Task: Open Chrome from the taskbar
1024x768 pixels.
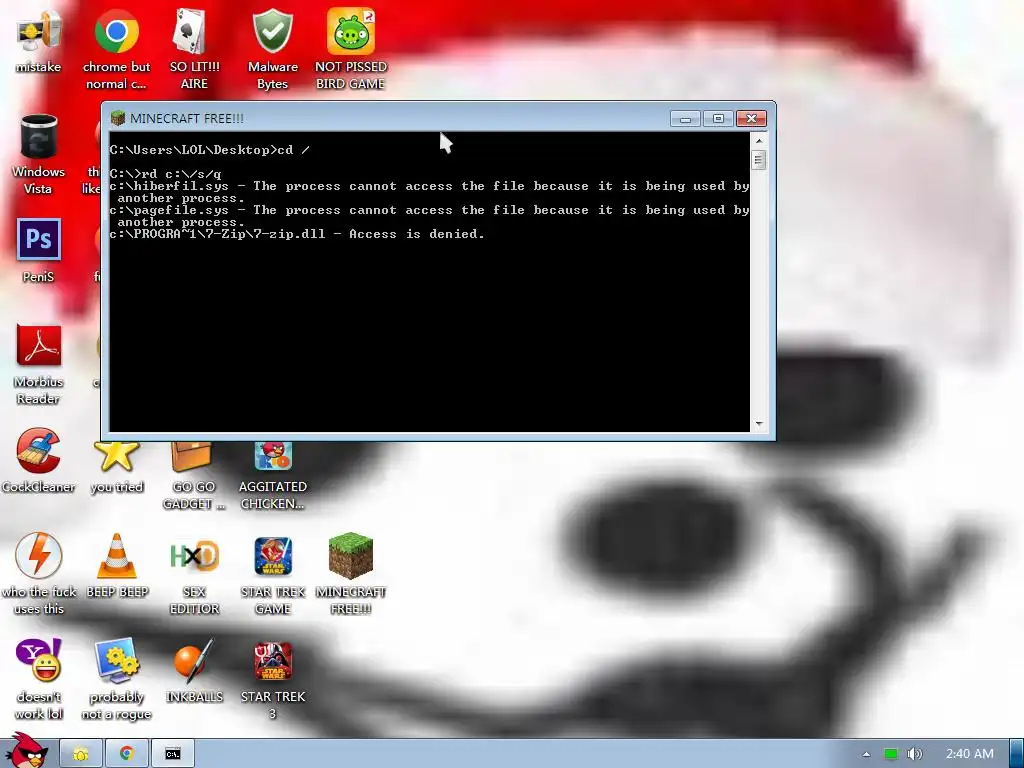Action: pos(127,754)
